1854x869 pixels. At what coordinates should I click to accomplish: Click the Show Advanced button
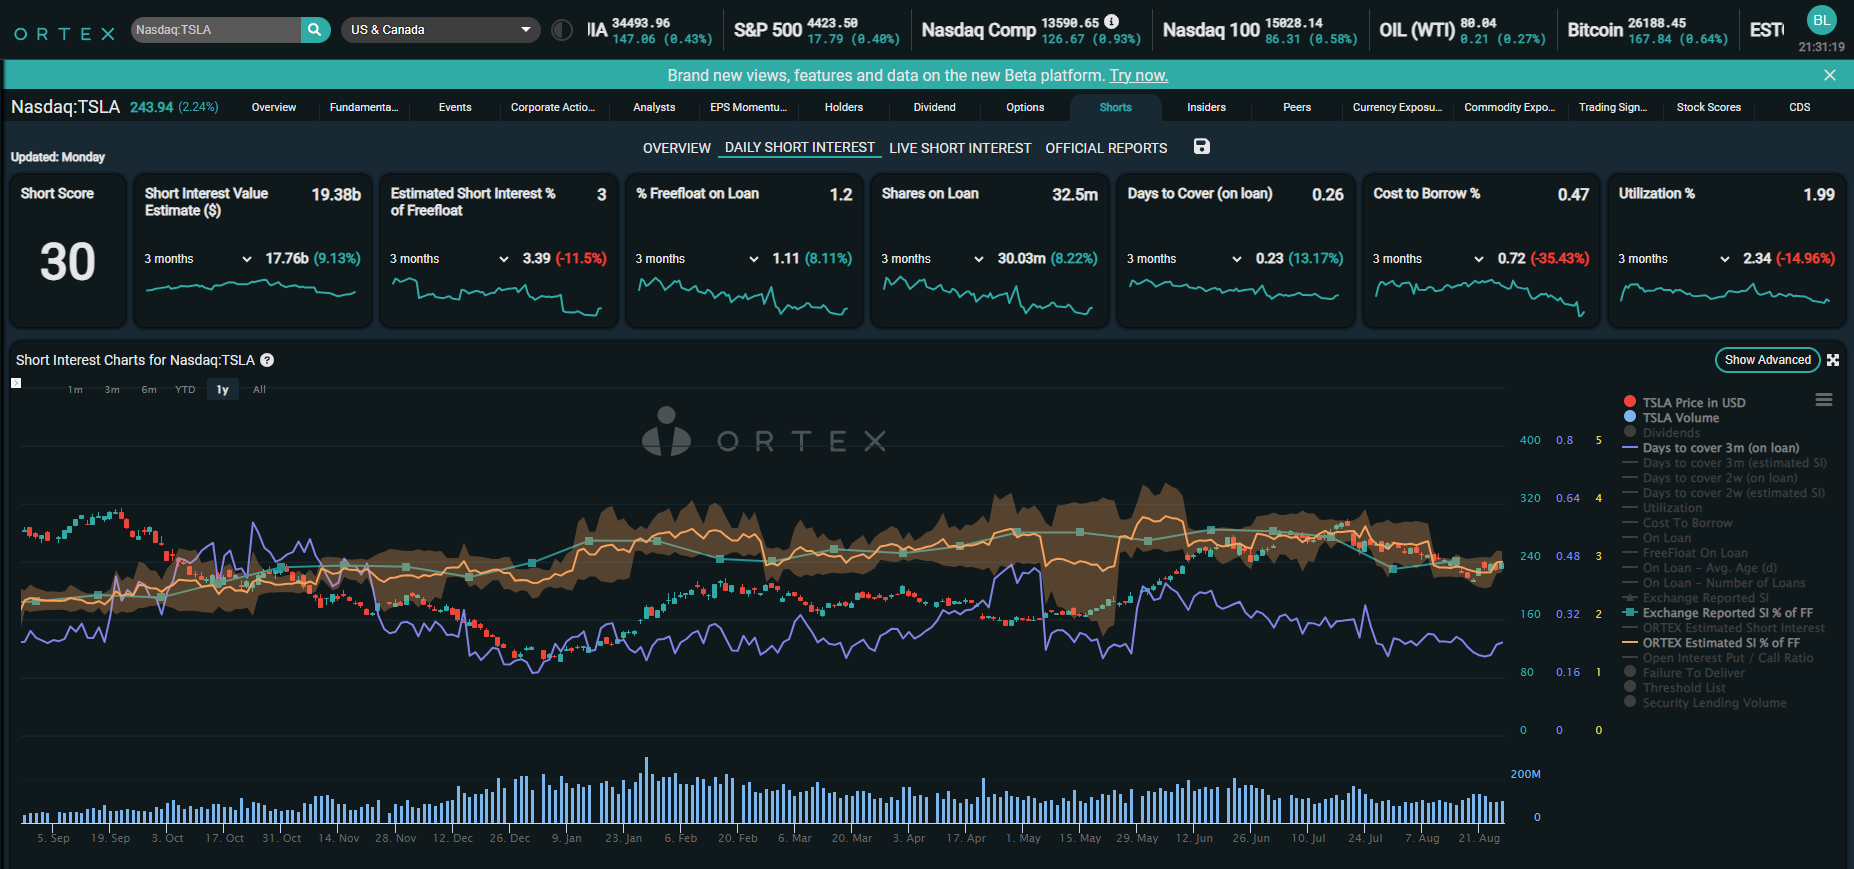[1767, 360]
